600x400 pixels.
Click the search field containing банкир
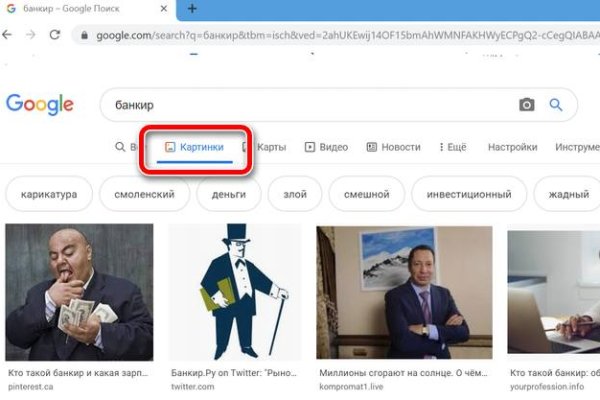tap(300, 105)
